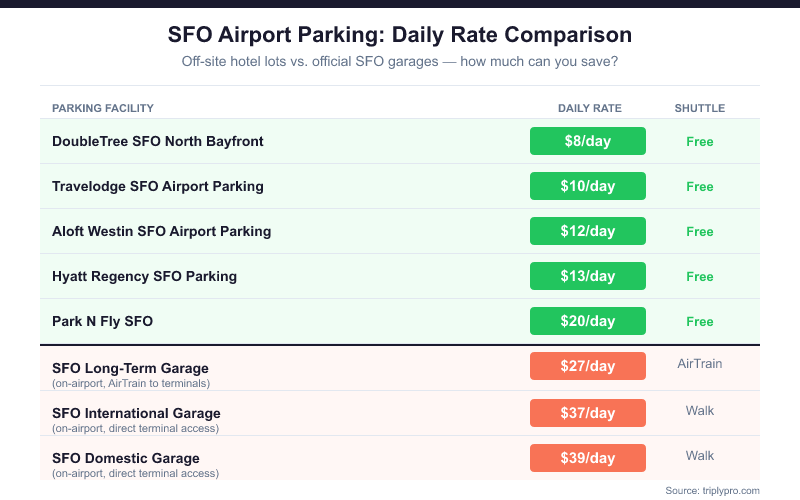Click the $10/day rate badge
The height and width of the screenshot is (500, 800).
point(587,186)
